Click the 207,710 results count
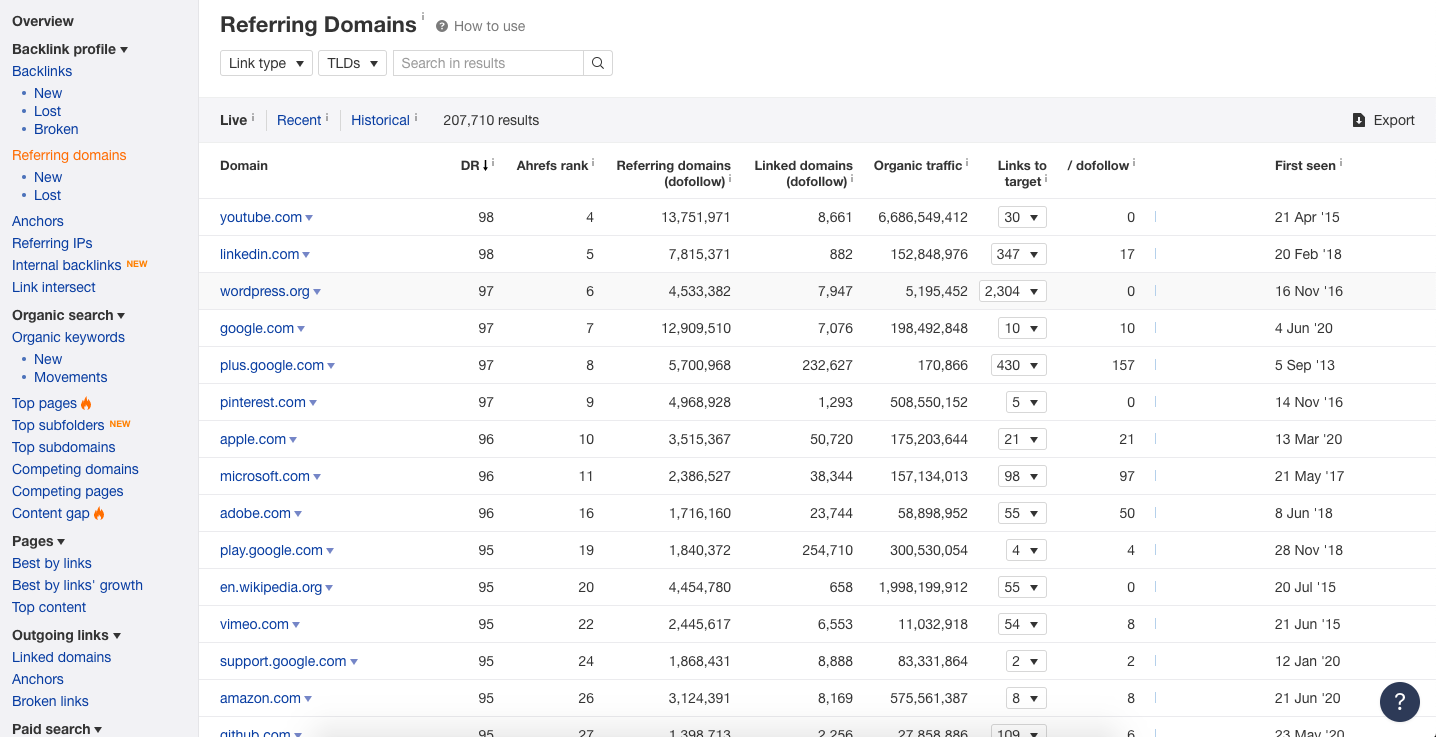 (491, 120)
